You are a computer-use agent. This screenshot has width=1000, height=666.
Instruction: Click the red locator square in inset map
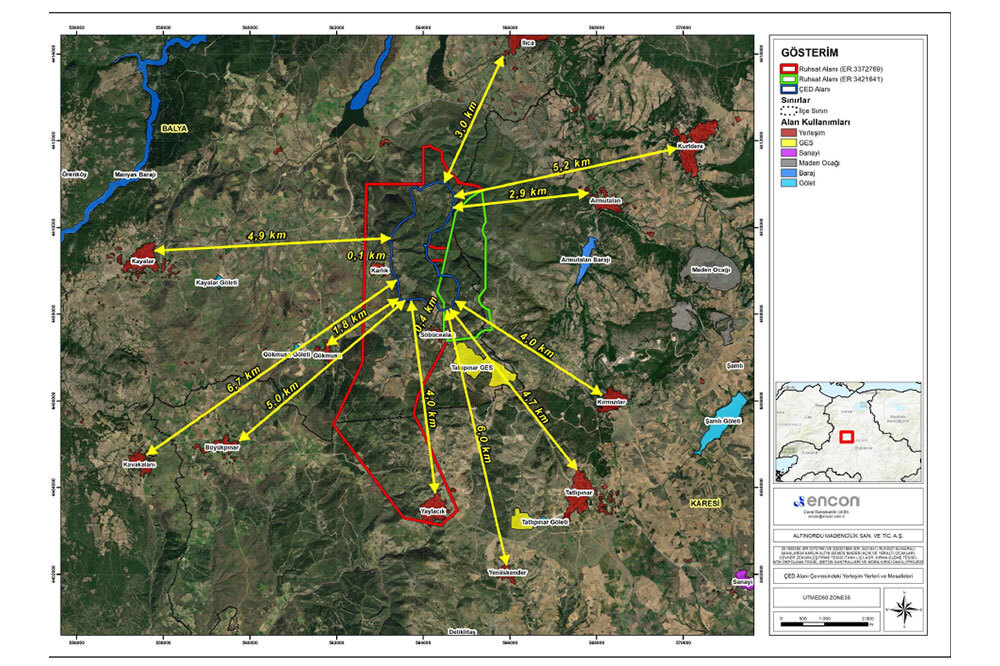846,437
